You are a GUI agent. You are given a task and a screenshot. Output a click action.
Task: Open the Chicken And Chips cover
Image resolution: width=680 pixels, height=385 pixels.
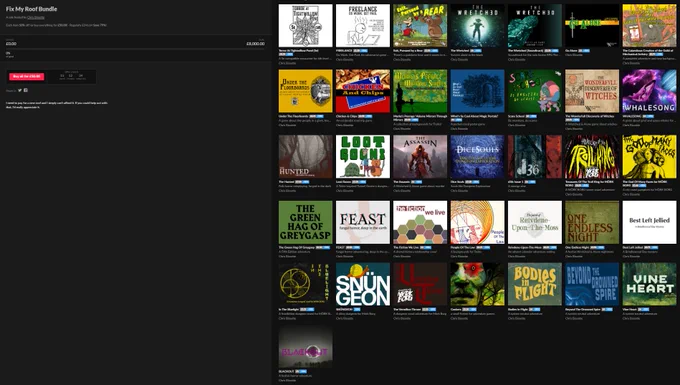tap(363, 91)
